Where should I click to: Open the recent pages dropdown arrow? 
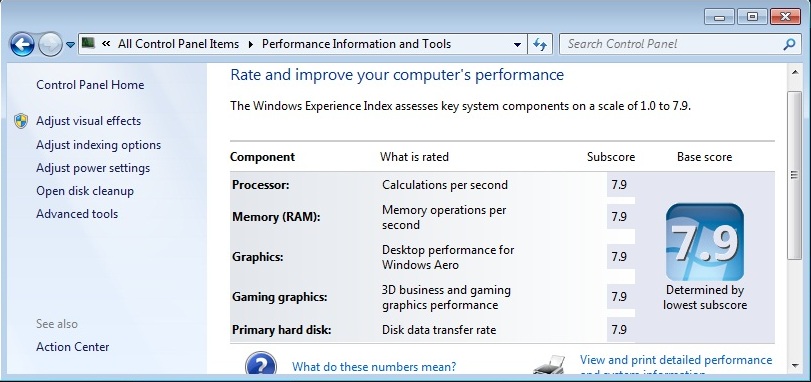[70, 45]
